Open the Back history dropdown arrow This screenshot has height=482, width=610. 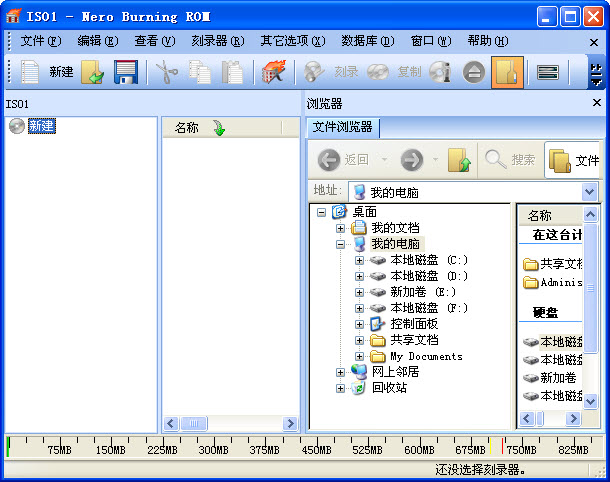(x=384, y=159)
